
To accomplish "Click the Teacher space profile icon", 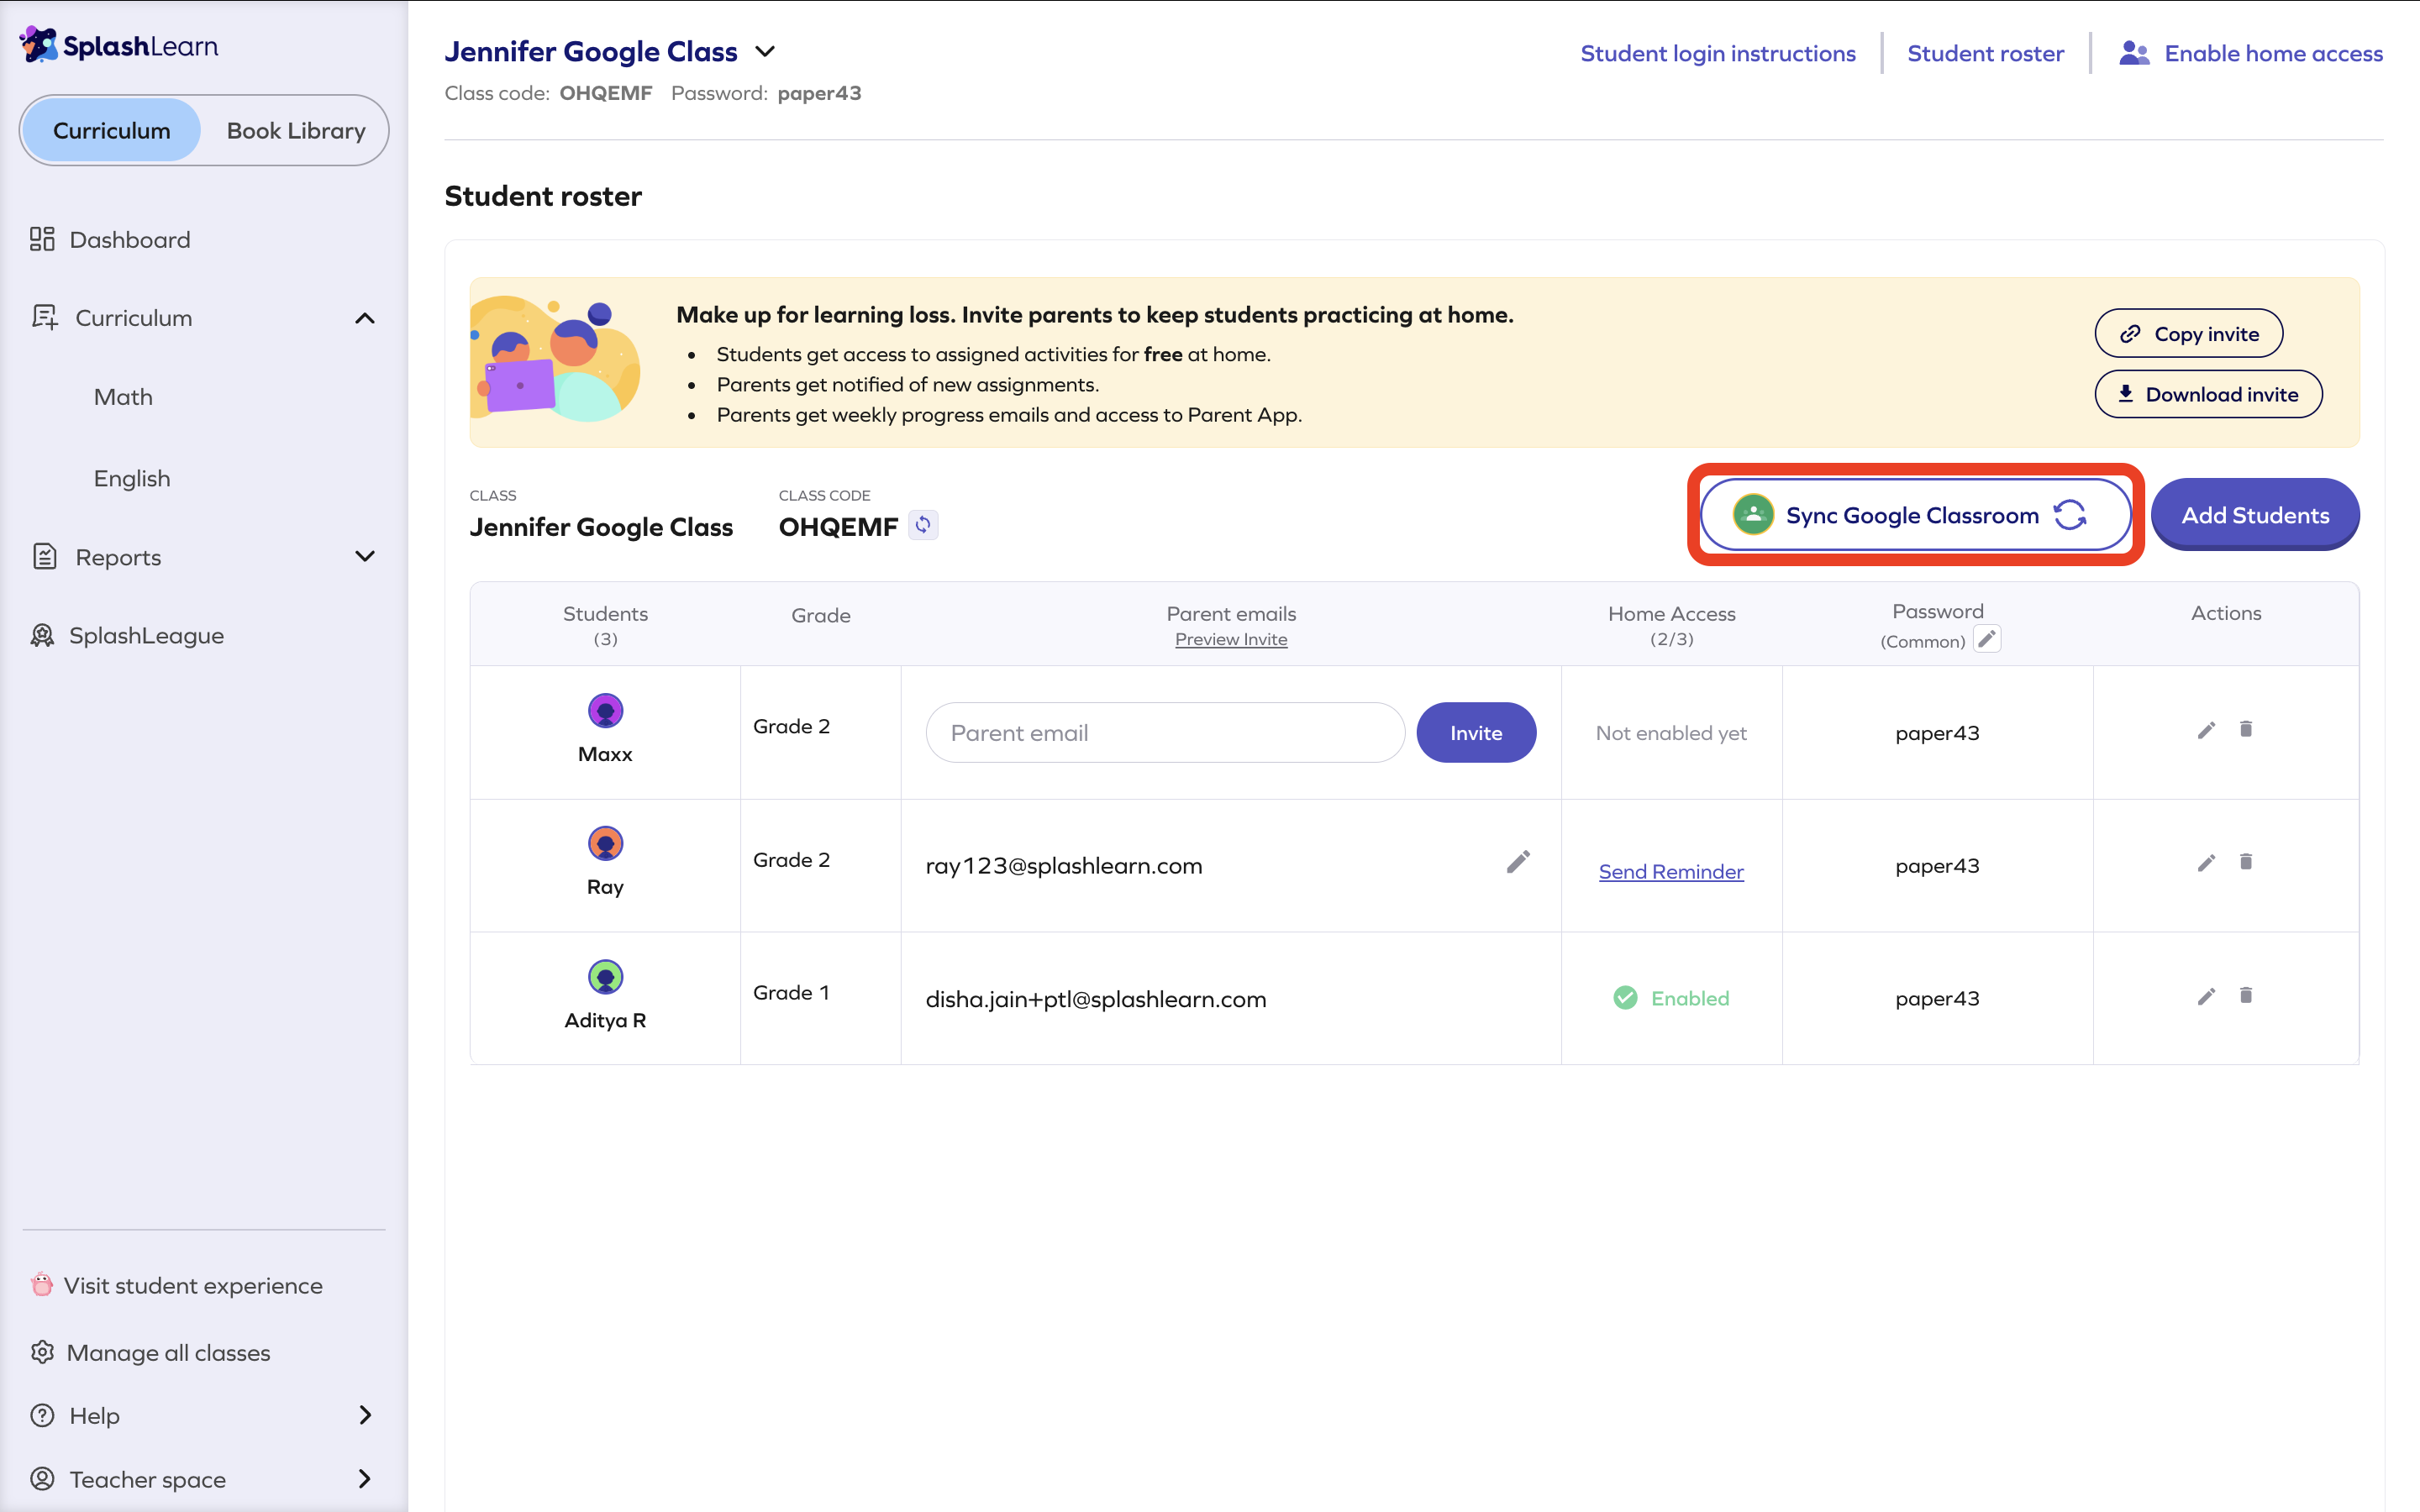I will click(x=42, y=1478).
